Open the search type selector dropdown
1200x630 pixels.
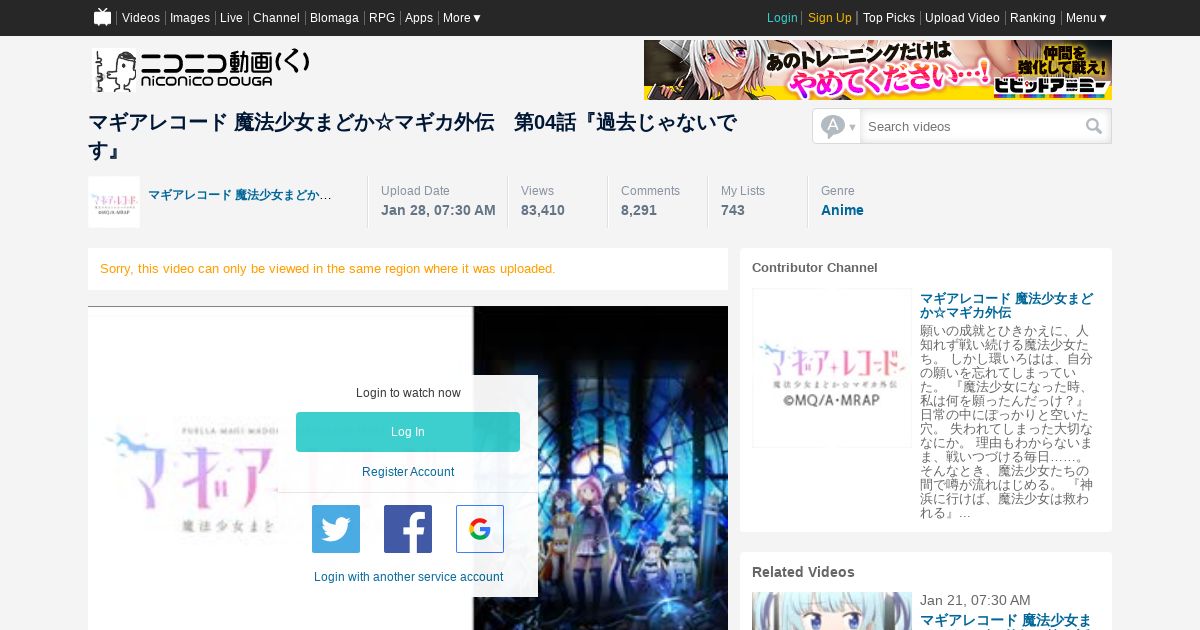(837, 126)
